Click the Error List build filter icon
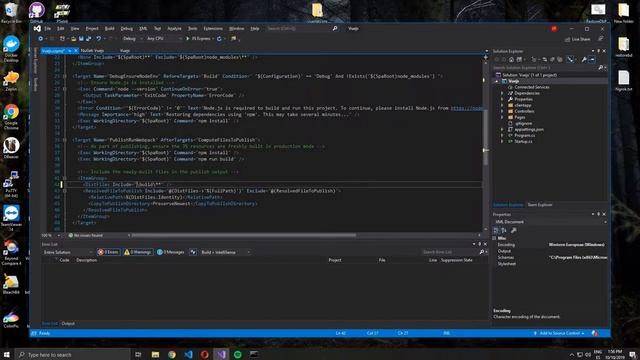The height and width of the screenshot is (360, 640). tap(193, 252)
